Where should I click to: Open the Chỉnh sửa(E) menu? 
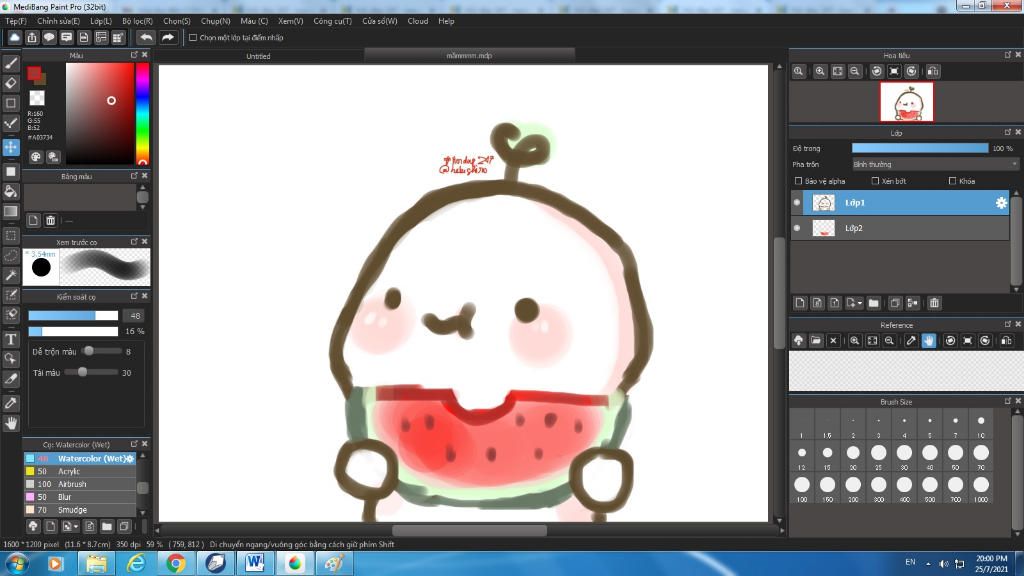[58, 21]
